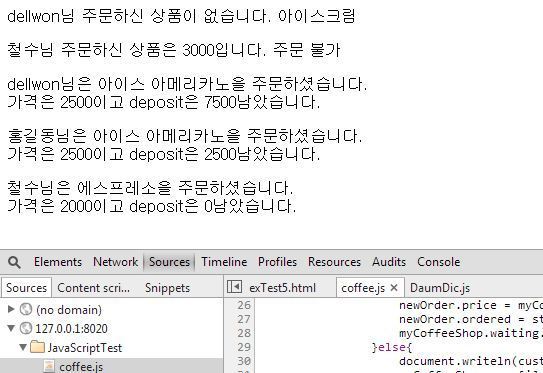Click '홍길동님은 아이스 아메리카노을 주문하셨습니다' text
This screenshot has height=373, width=543.
pos(185,136)
